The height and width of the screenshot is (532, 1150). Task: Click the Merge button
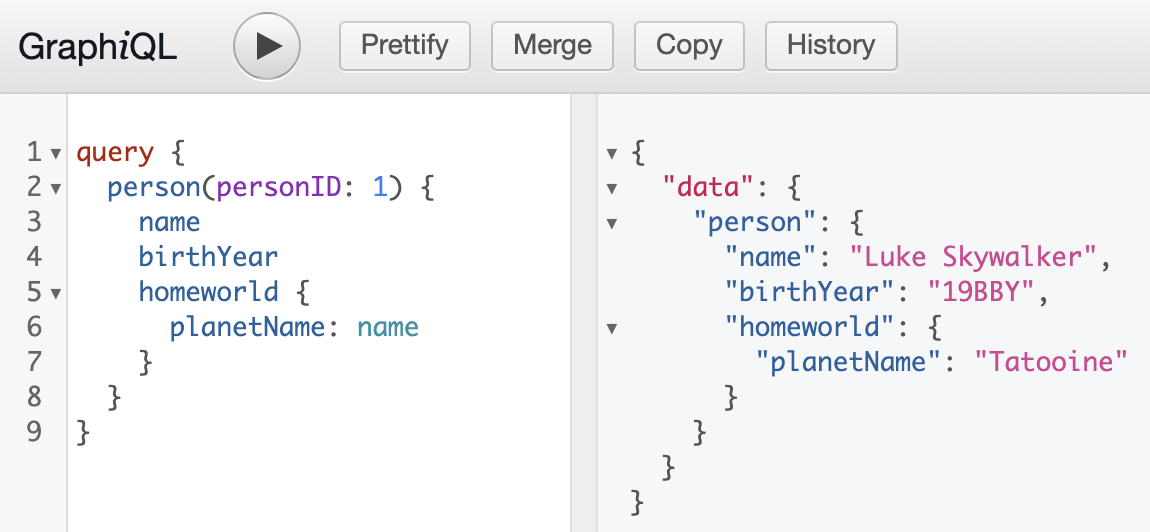552,46
